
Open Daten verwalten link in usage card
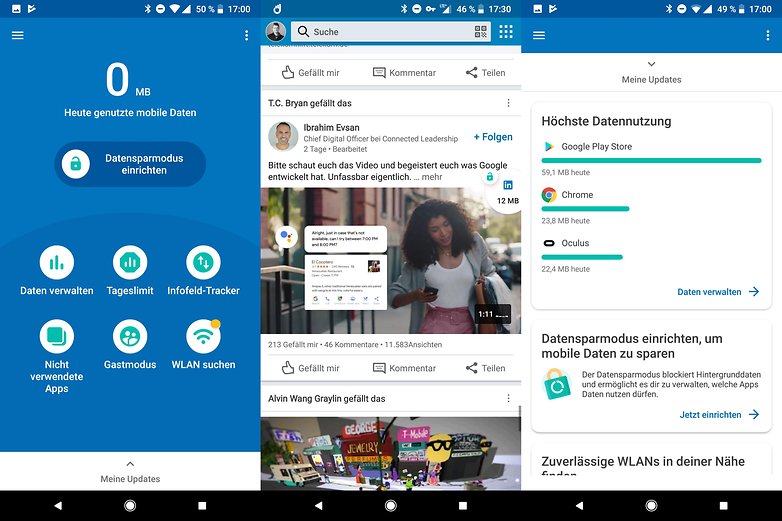click(718, 292)
